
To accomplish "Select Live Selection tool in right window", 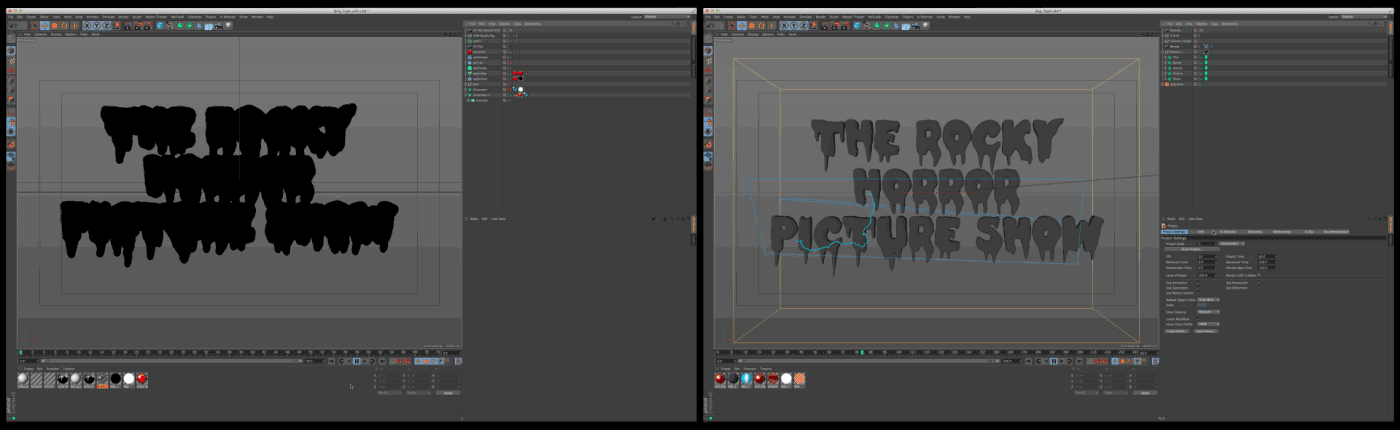I will (732, 26).
